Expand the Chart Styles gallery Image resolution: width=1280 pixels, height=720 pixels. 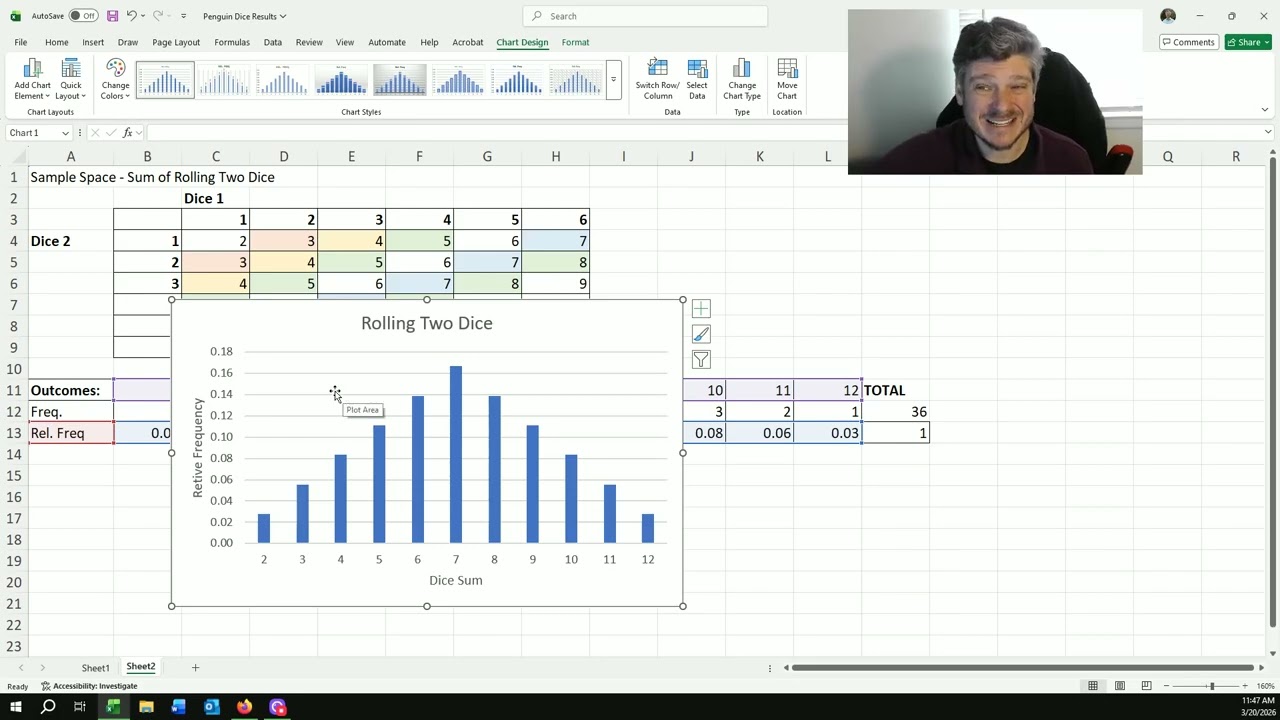(x=613, y=80)
